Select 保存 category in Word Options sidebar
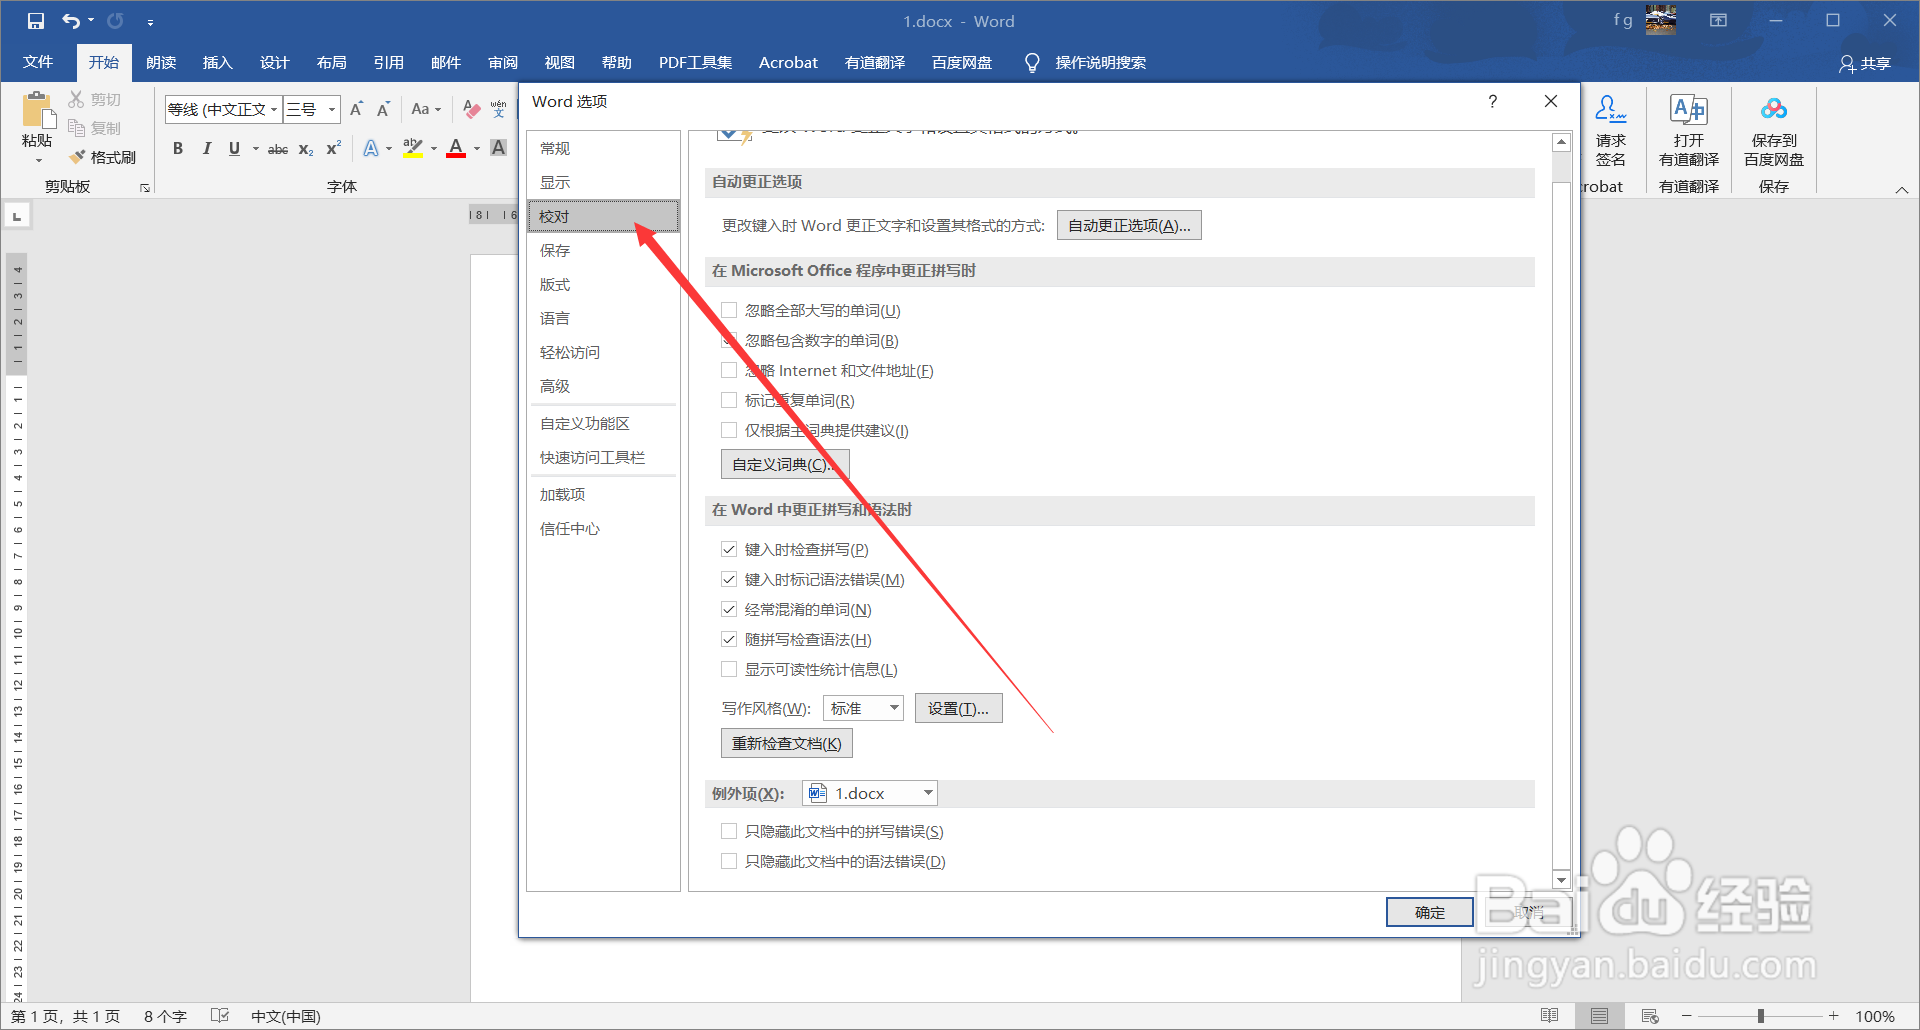 pyautogui.click(x=603, y=251)
